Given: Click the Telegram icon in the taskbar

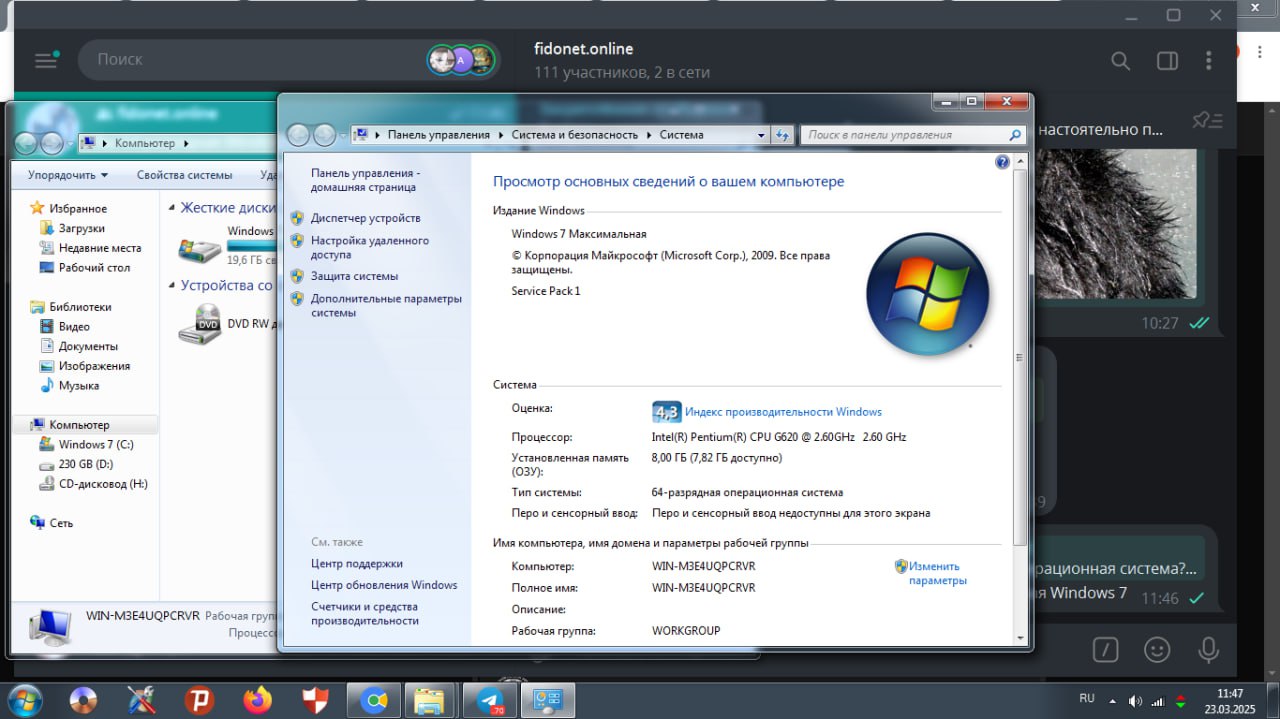Looking at the screenshot, I should tap(490, 700).
